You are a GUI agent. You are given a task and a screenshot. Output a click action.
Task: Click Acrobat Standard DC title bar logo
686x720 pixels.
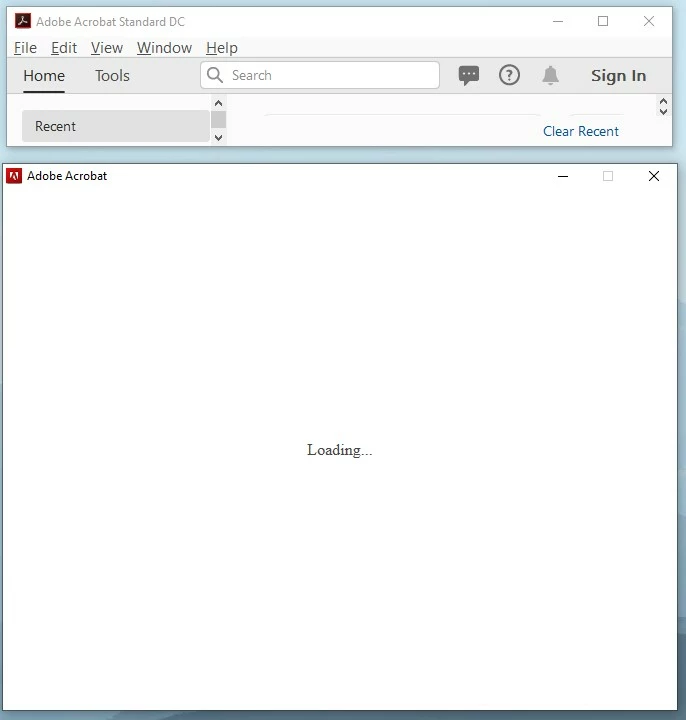(23, 21)
